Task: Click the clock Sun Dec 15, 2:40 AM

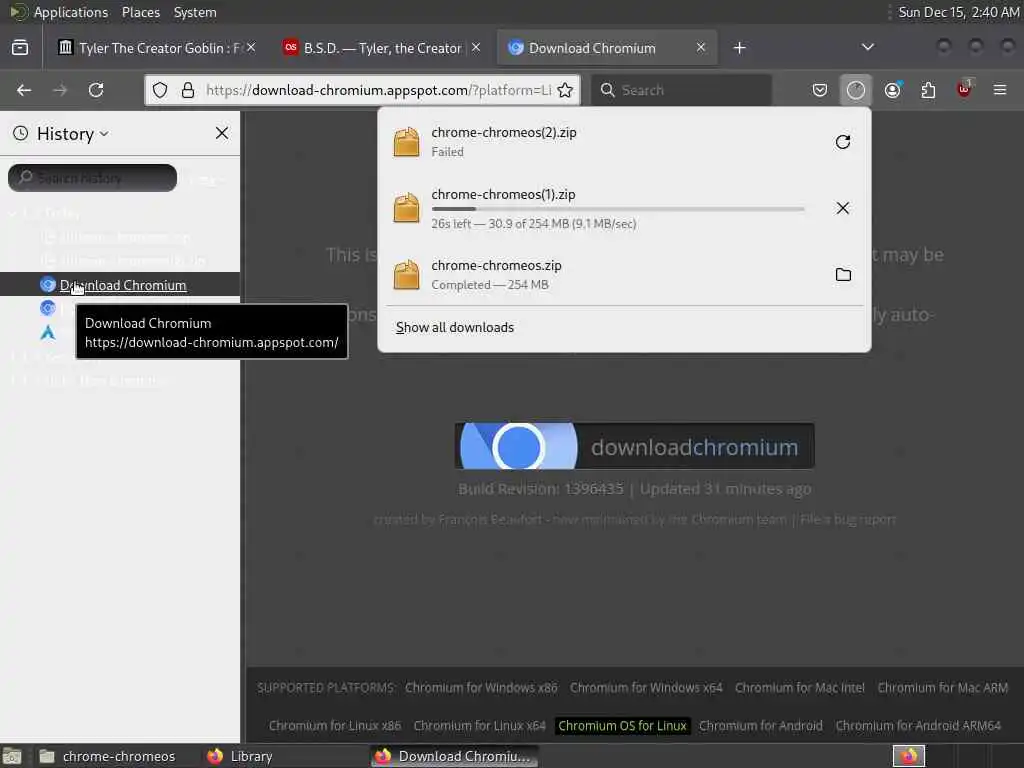Action: [x=958, y=12]
